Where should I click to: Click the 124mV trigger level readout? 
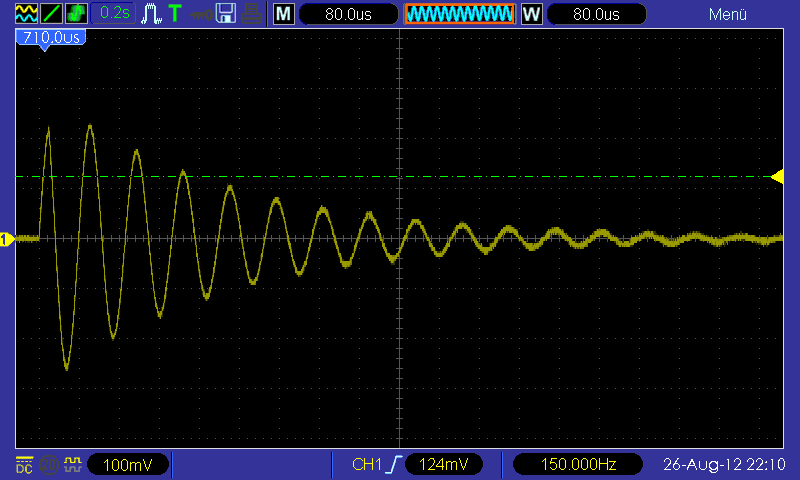tap(443, 464)
